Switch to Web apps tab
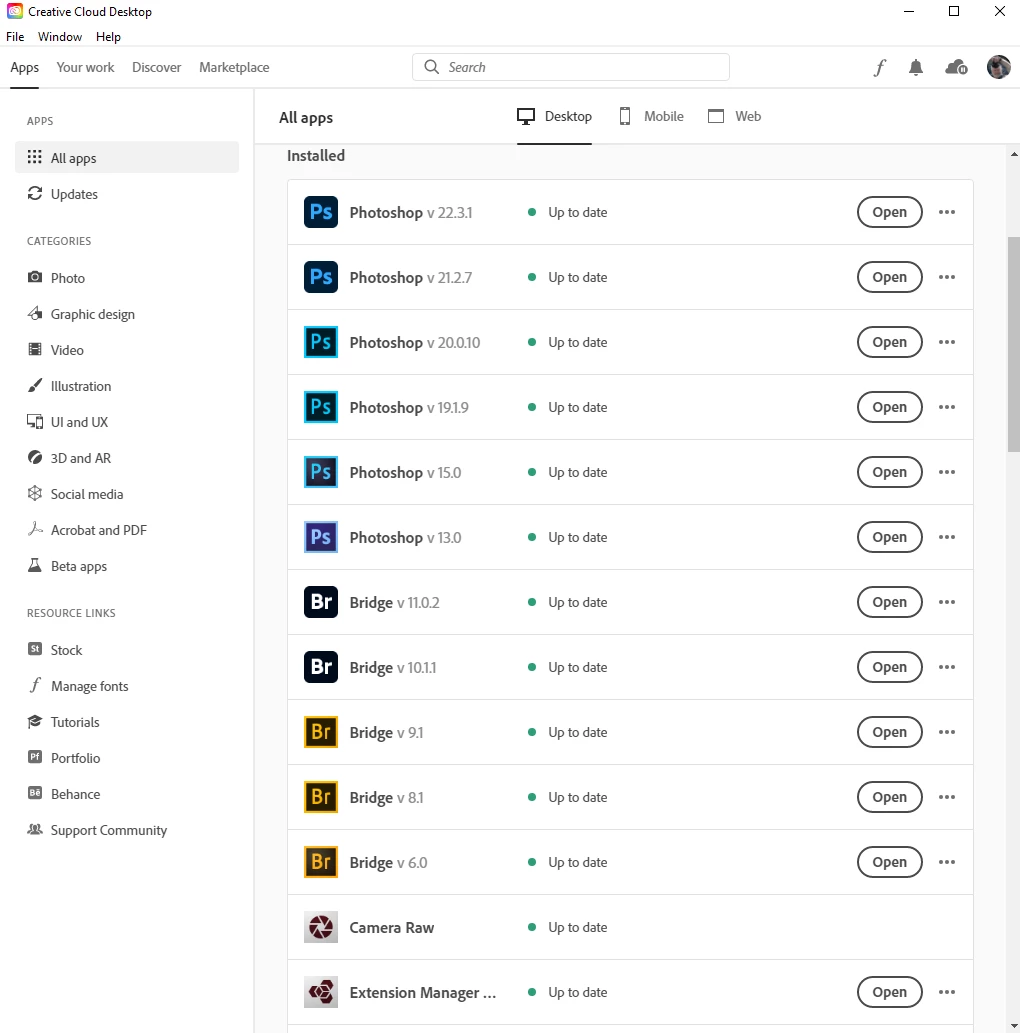 click(x=734, y=117)
